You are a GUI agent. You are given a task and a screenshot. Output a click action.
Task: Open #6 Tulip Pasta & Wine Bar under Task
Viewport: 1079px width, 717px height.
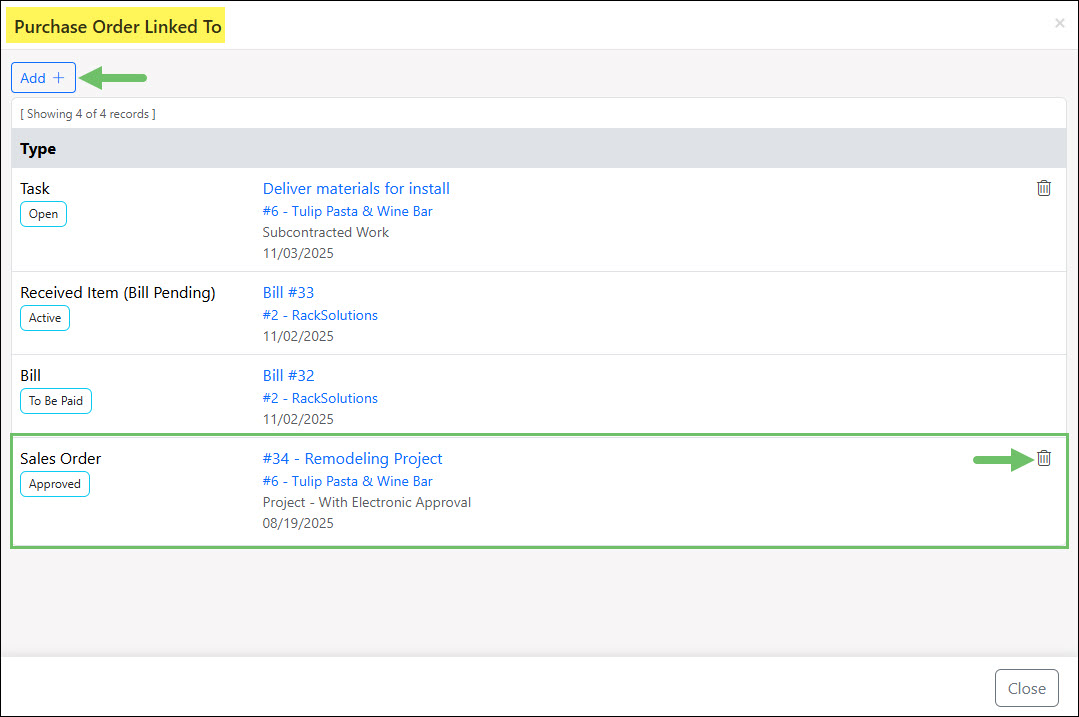pyautogui.click(x=347, y=211)
